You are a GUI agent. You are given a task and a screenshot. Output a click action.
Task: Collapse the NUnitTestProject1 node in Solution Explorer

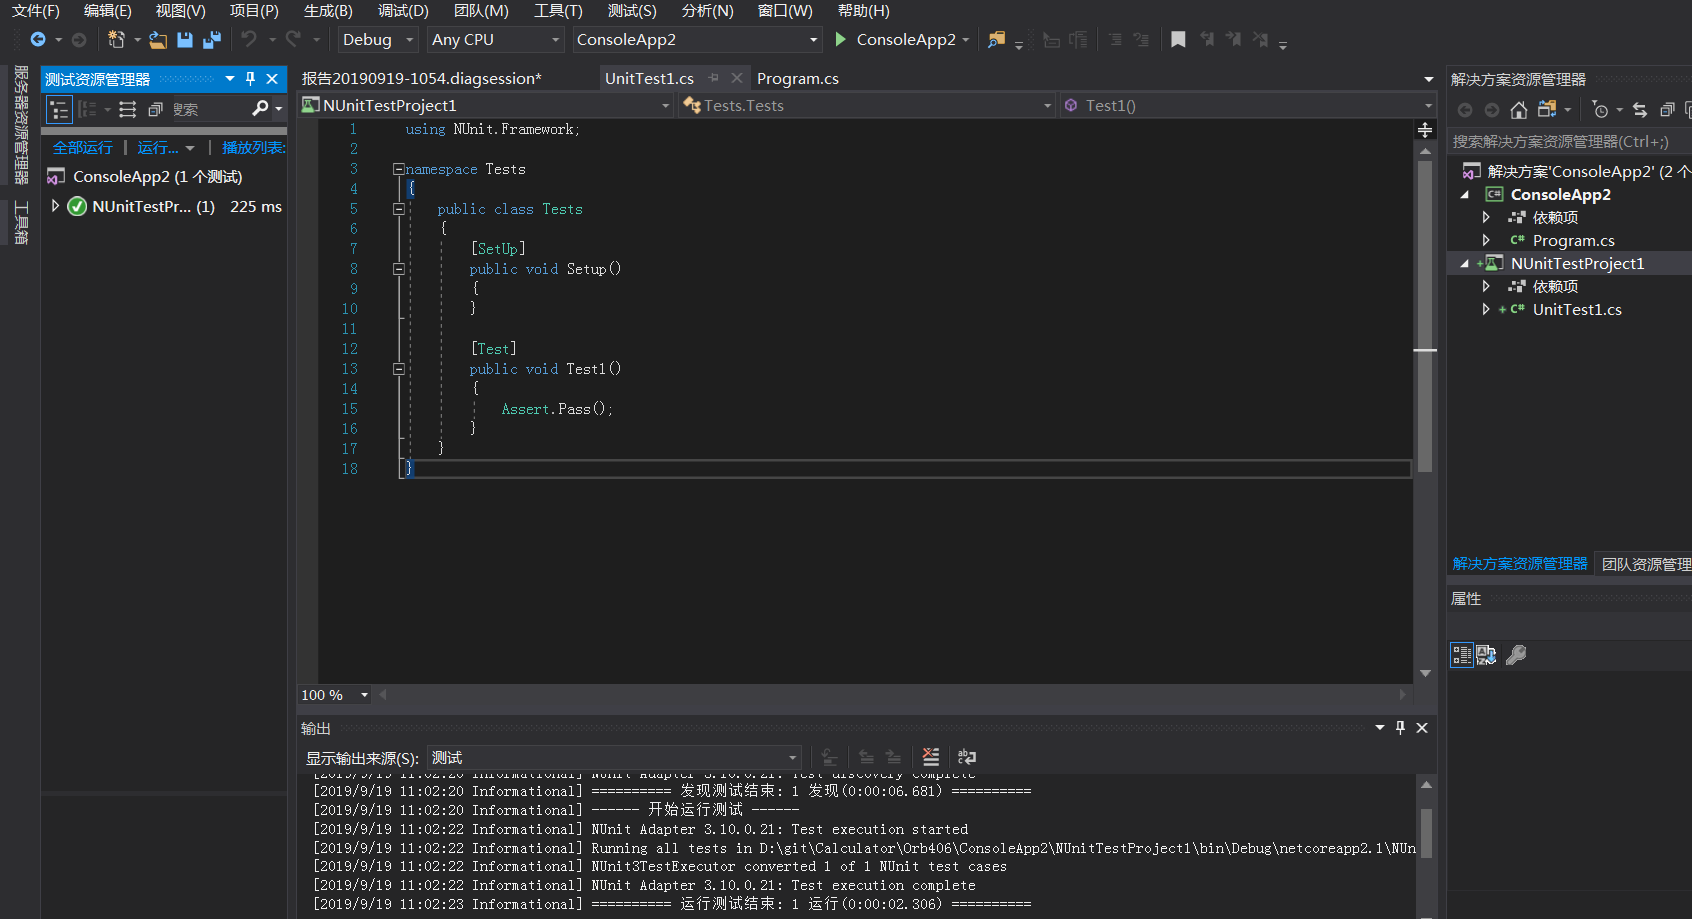click(1465, 263)
